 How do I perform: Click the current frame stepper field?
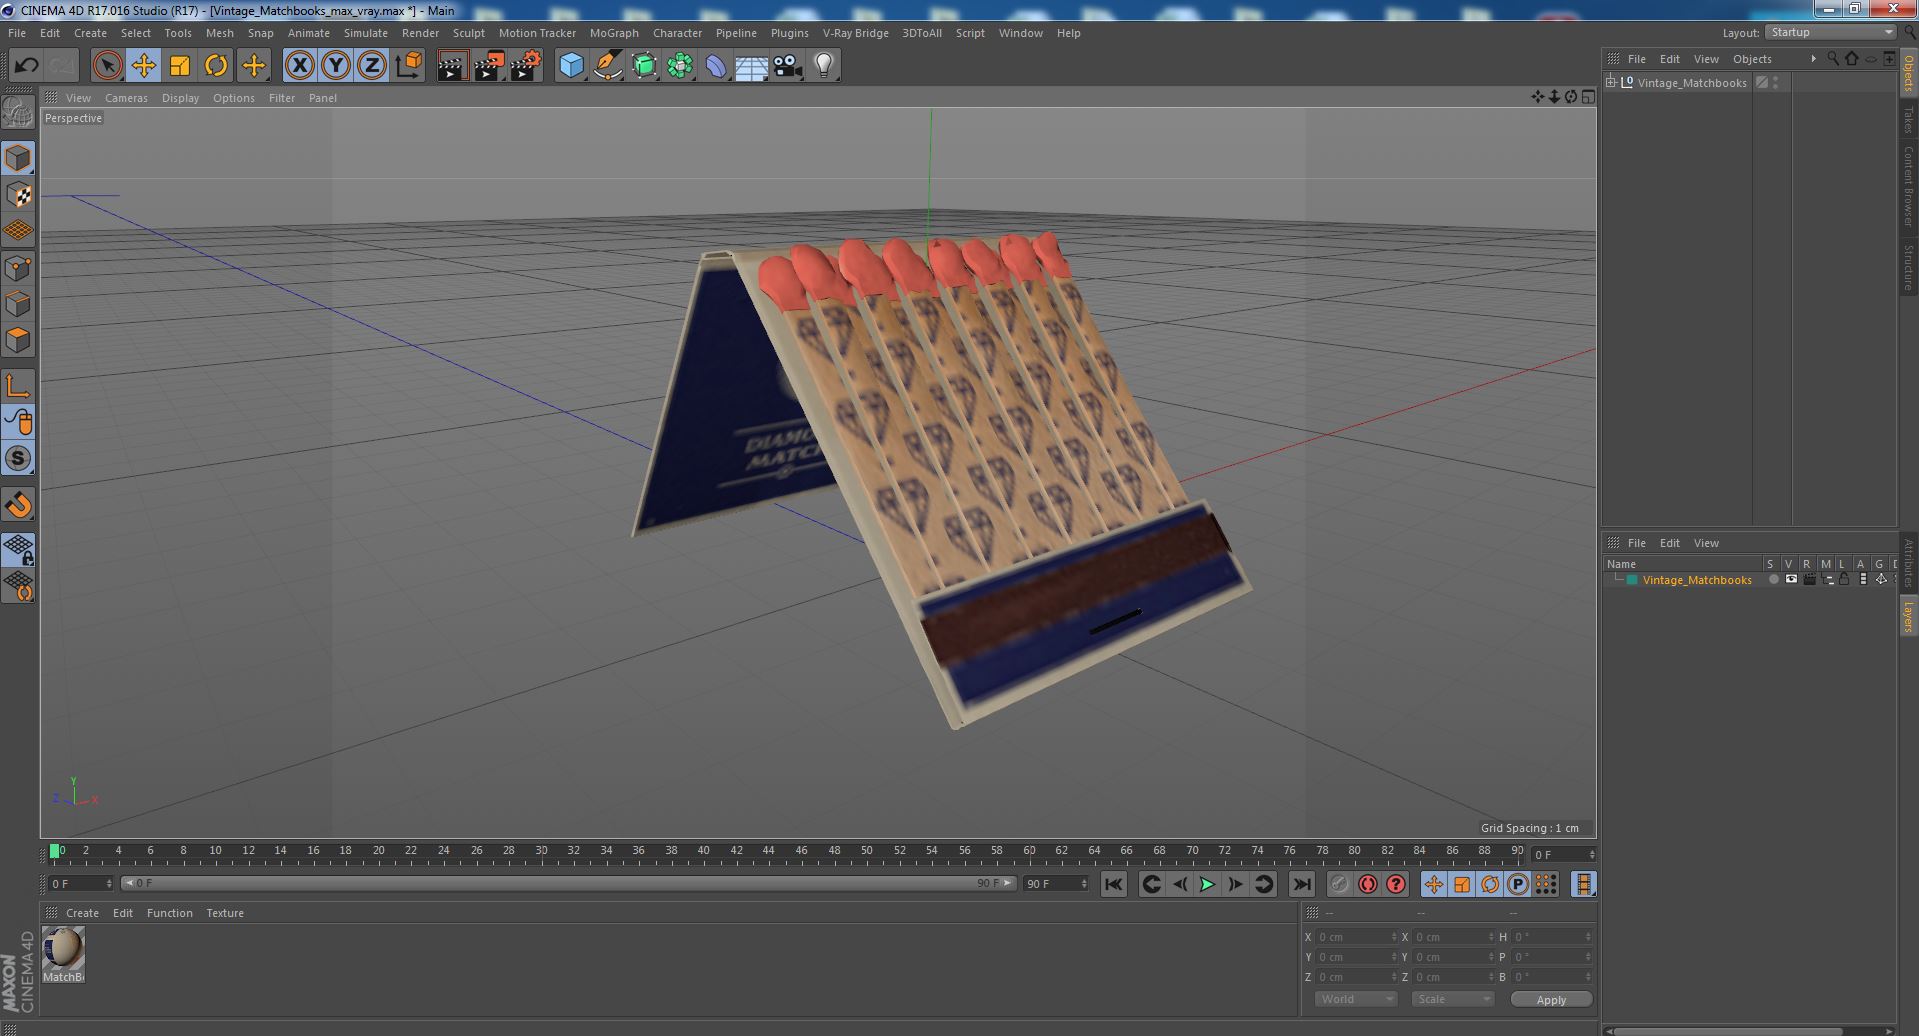point(1563,855)
